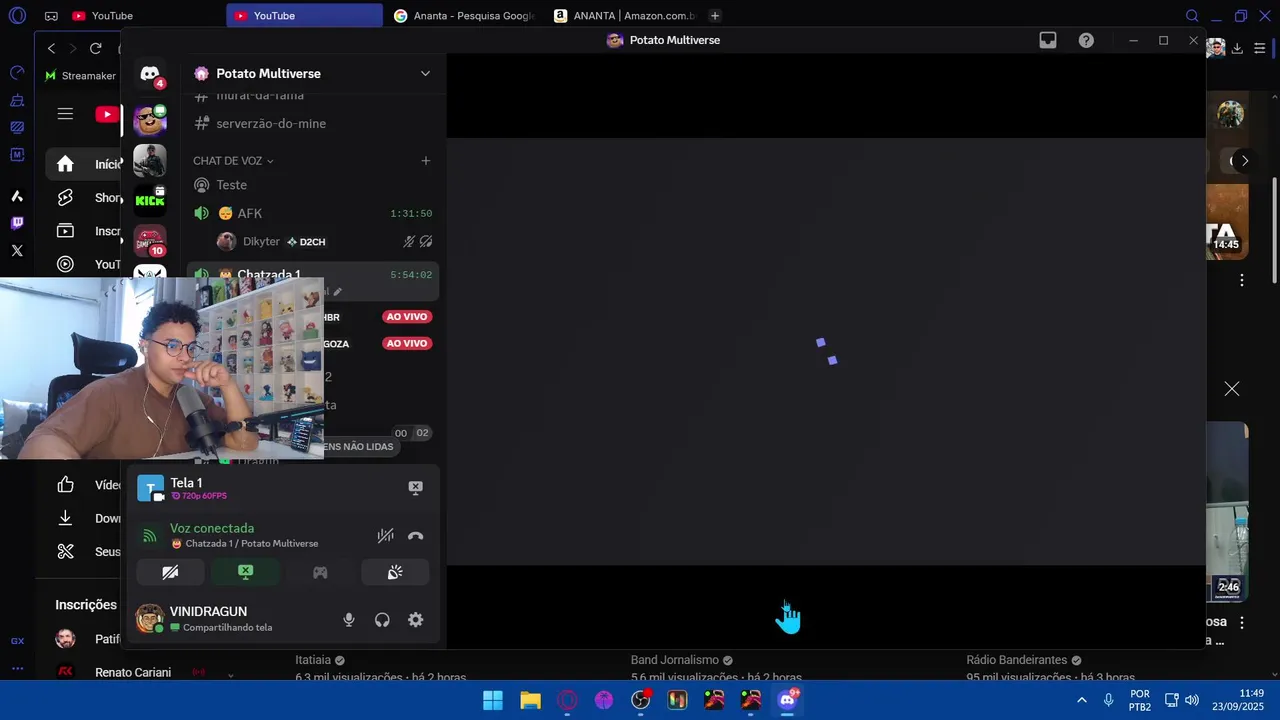
Task: Open Discord help question mark icon
Action: pyautogui.click(x=1086, y=40)
